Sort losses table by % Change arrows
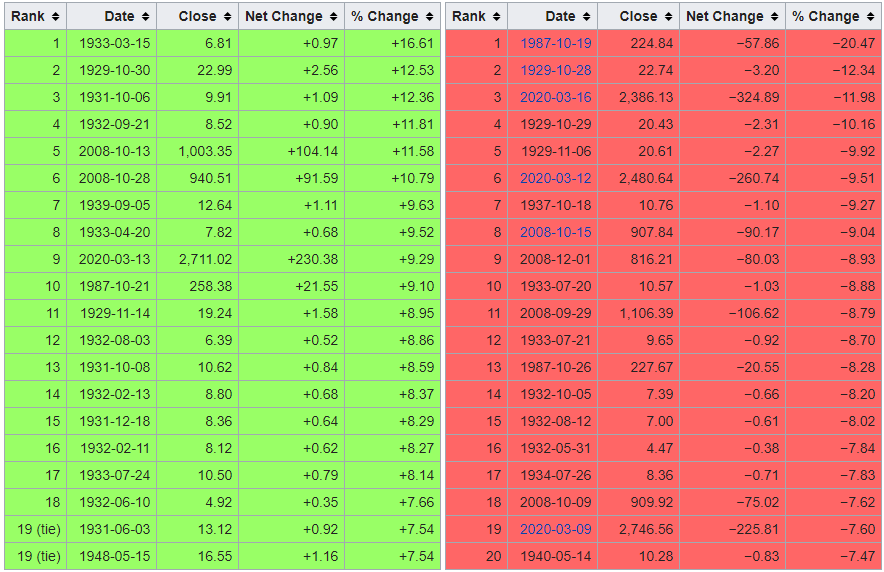Viewport: 884px width, 572px height. (870, 17)
